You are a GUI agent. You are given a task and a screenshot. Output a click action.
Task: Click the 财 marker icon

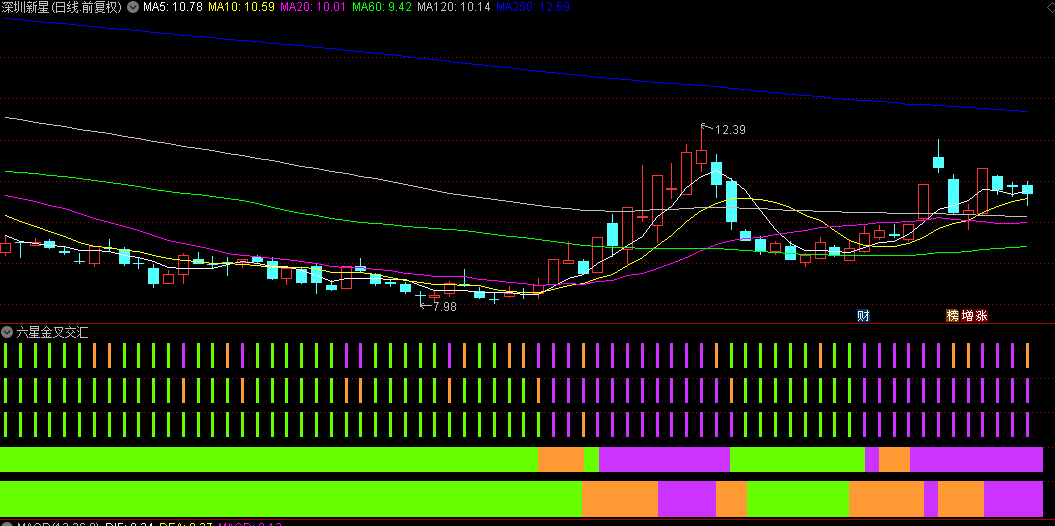[x=863, y=316]
